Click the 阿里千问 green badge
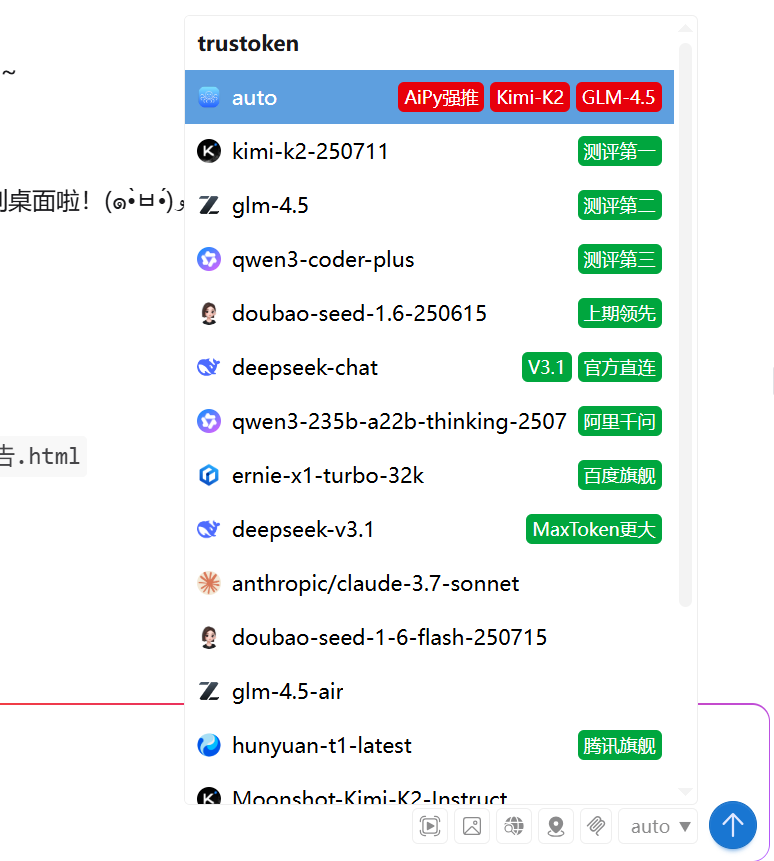Viewport: 774px width, 861px height. click(x=620, y=421)
